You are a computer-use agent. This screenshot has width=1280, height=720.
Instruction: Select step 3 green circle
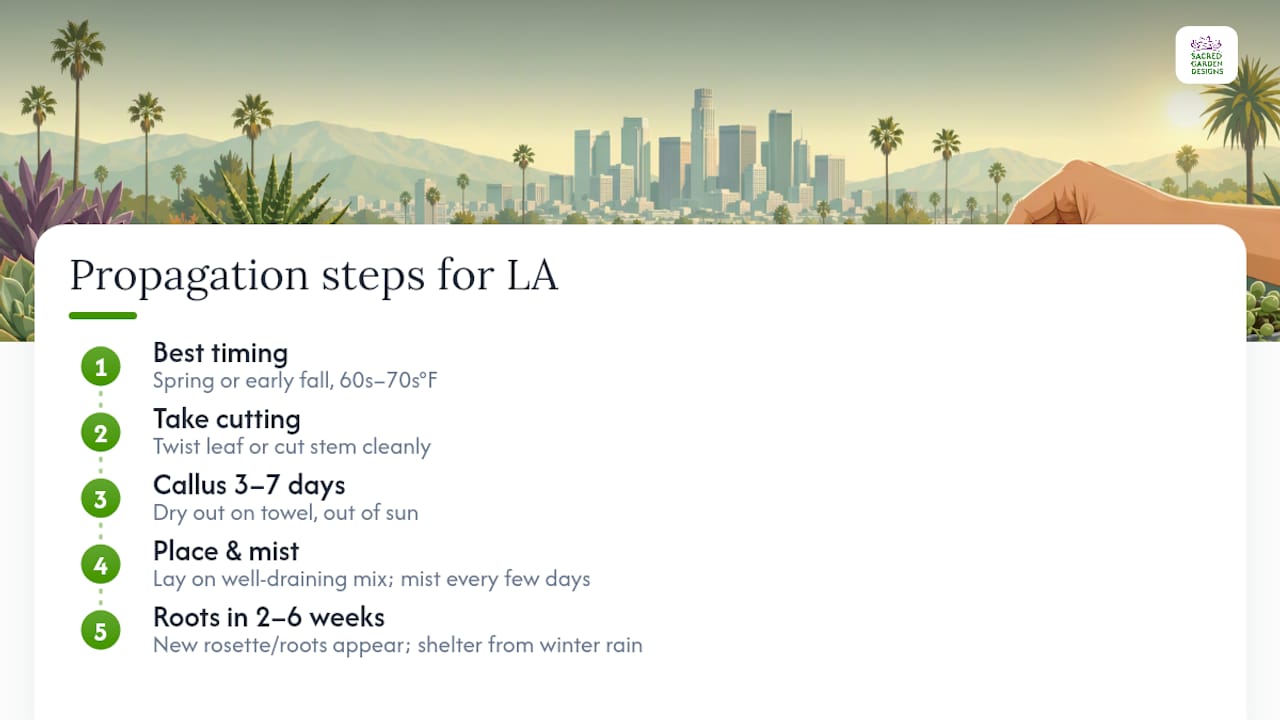pos(100,499)
